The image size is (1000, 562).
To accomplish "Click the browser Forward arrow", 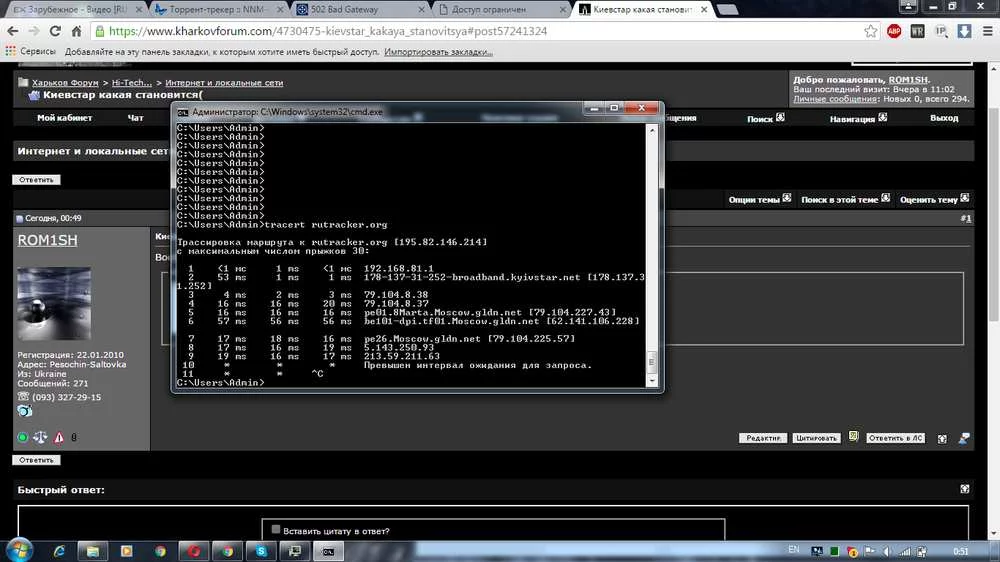I will point(34,31).
